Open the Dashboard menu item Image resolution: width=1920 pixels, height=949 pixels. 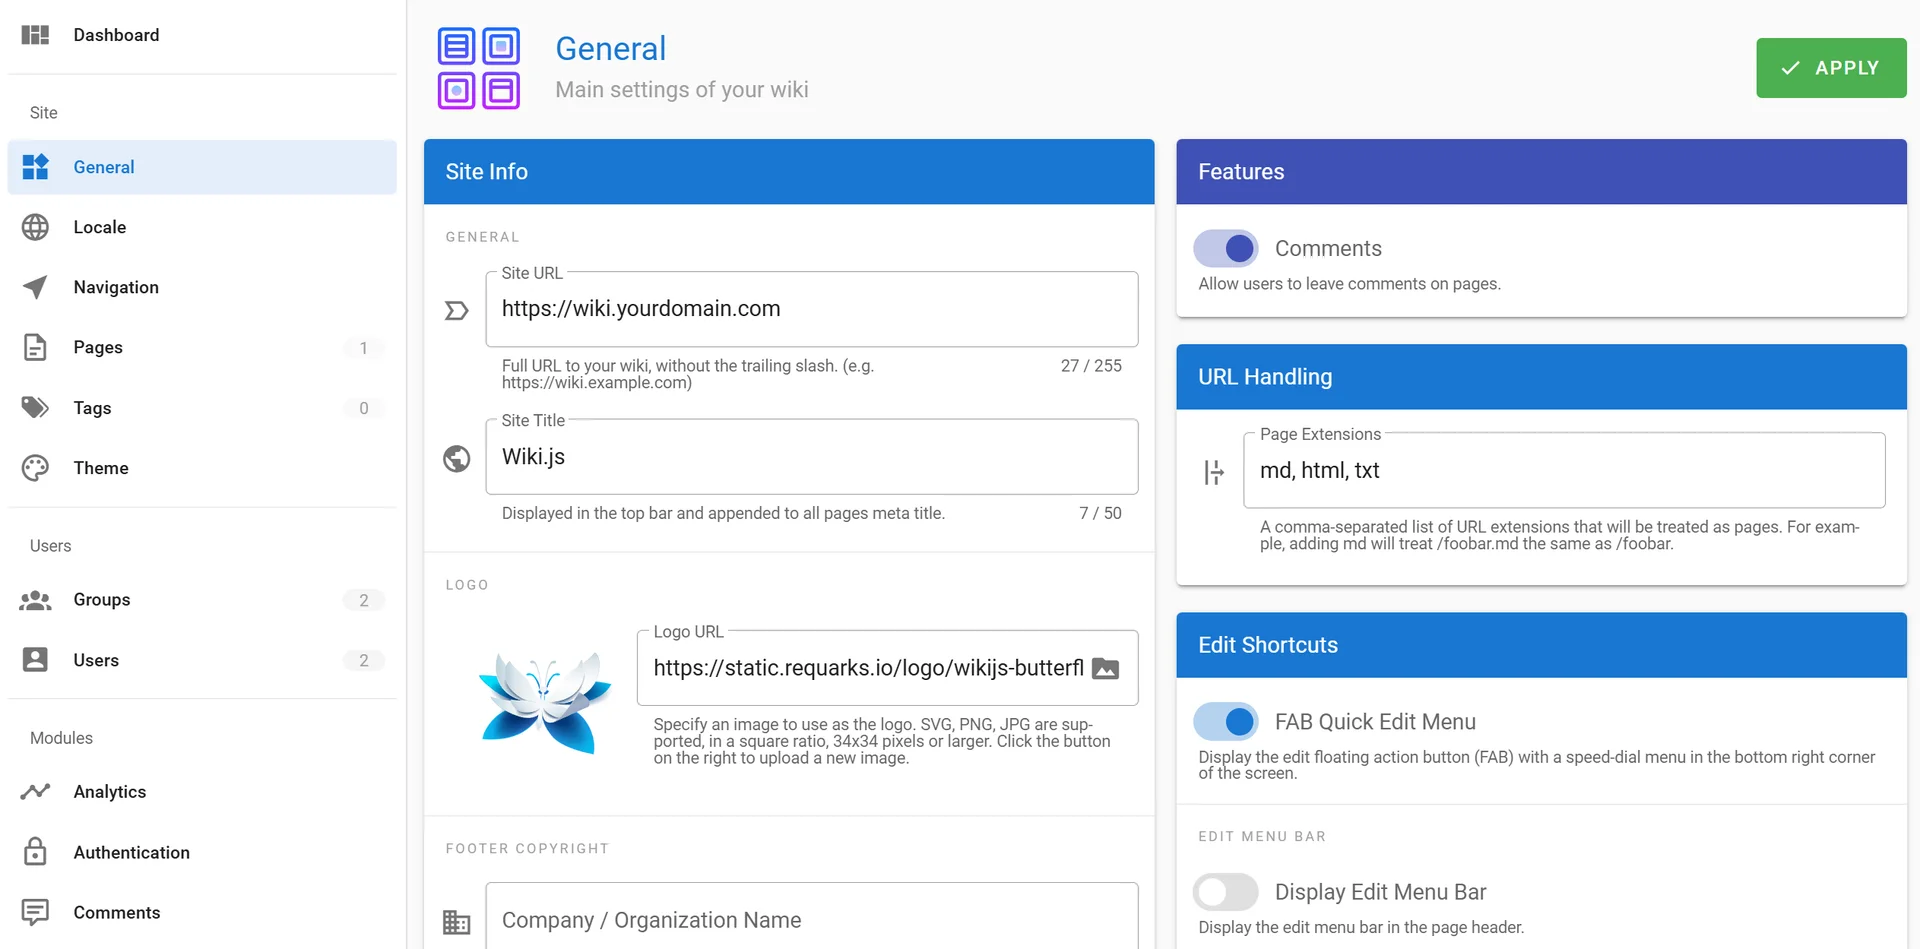tap(202, 35)
